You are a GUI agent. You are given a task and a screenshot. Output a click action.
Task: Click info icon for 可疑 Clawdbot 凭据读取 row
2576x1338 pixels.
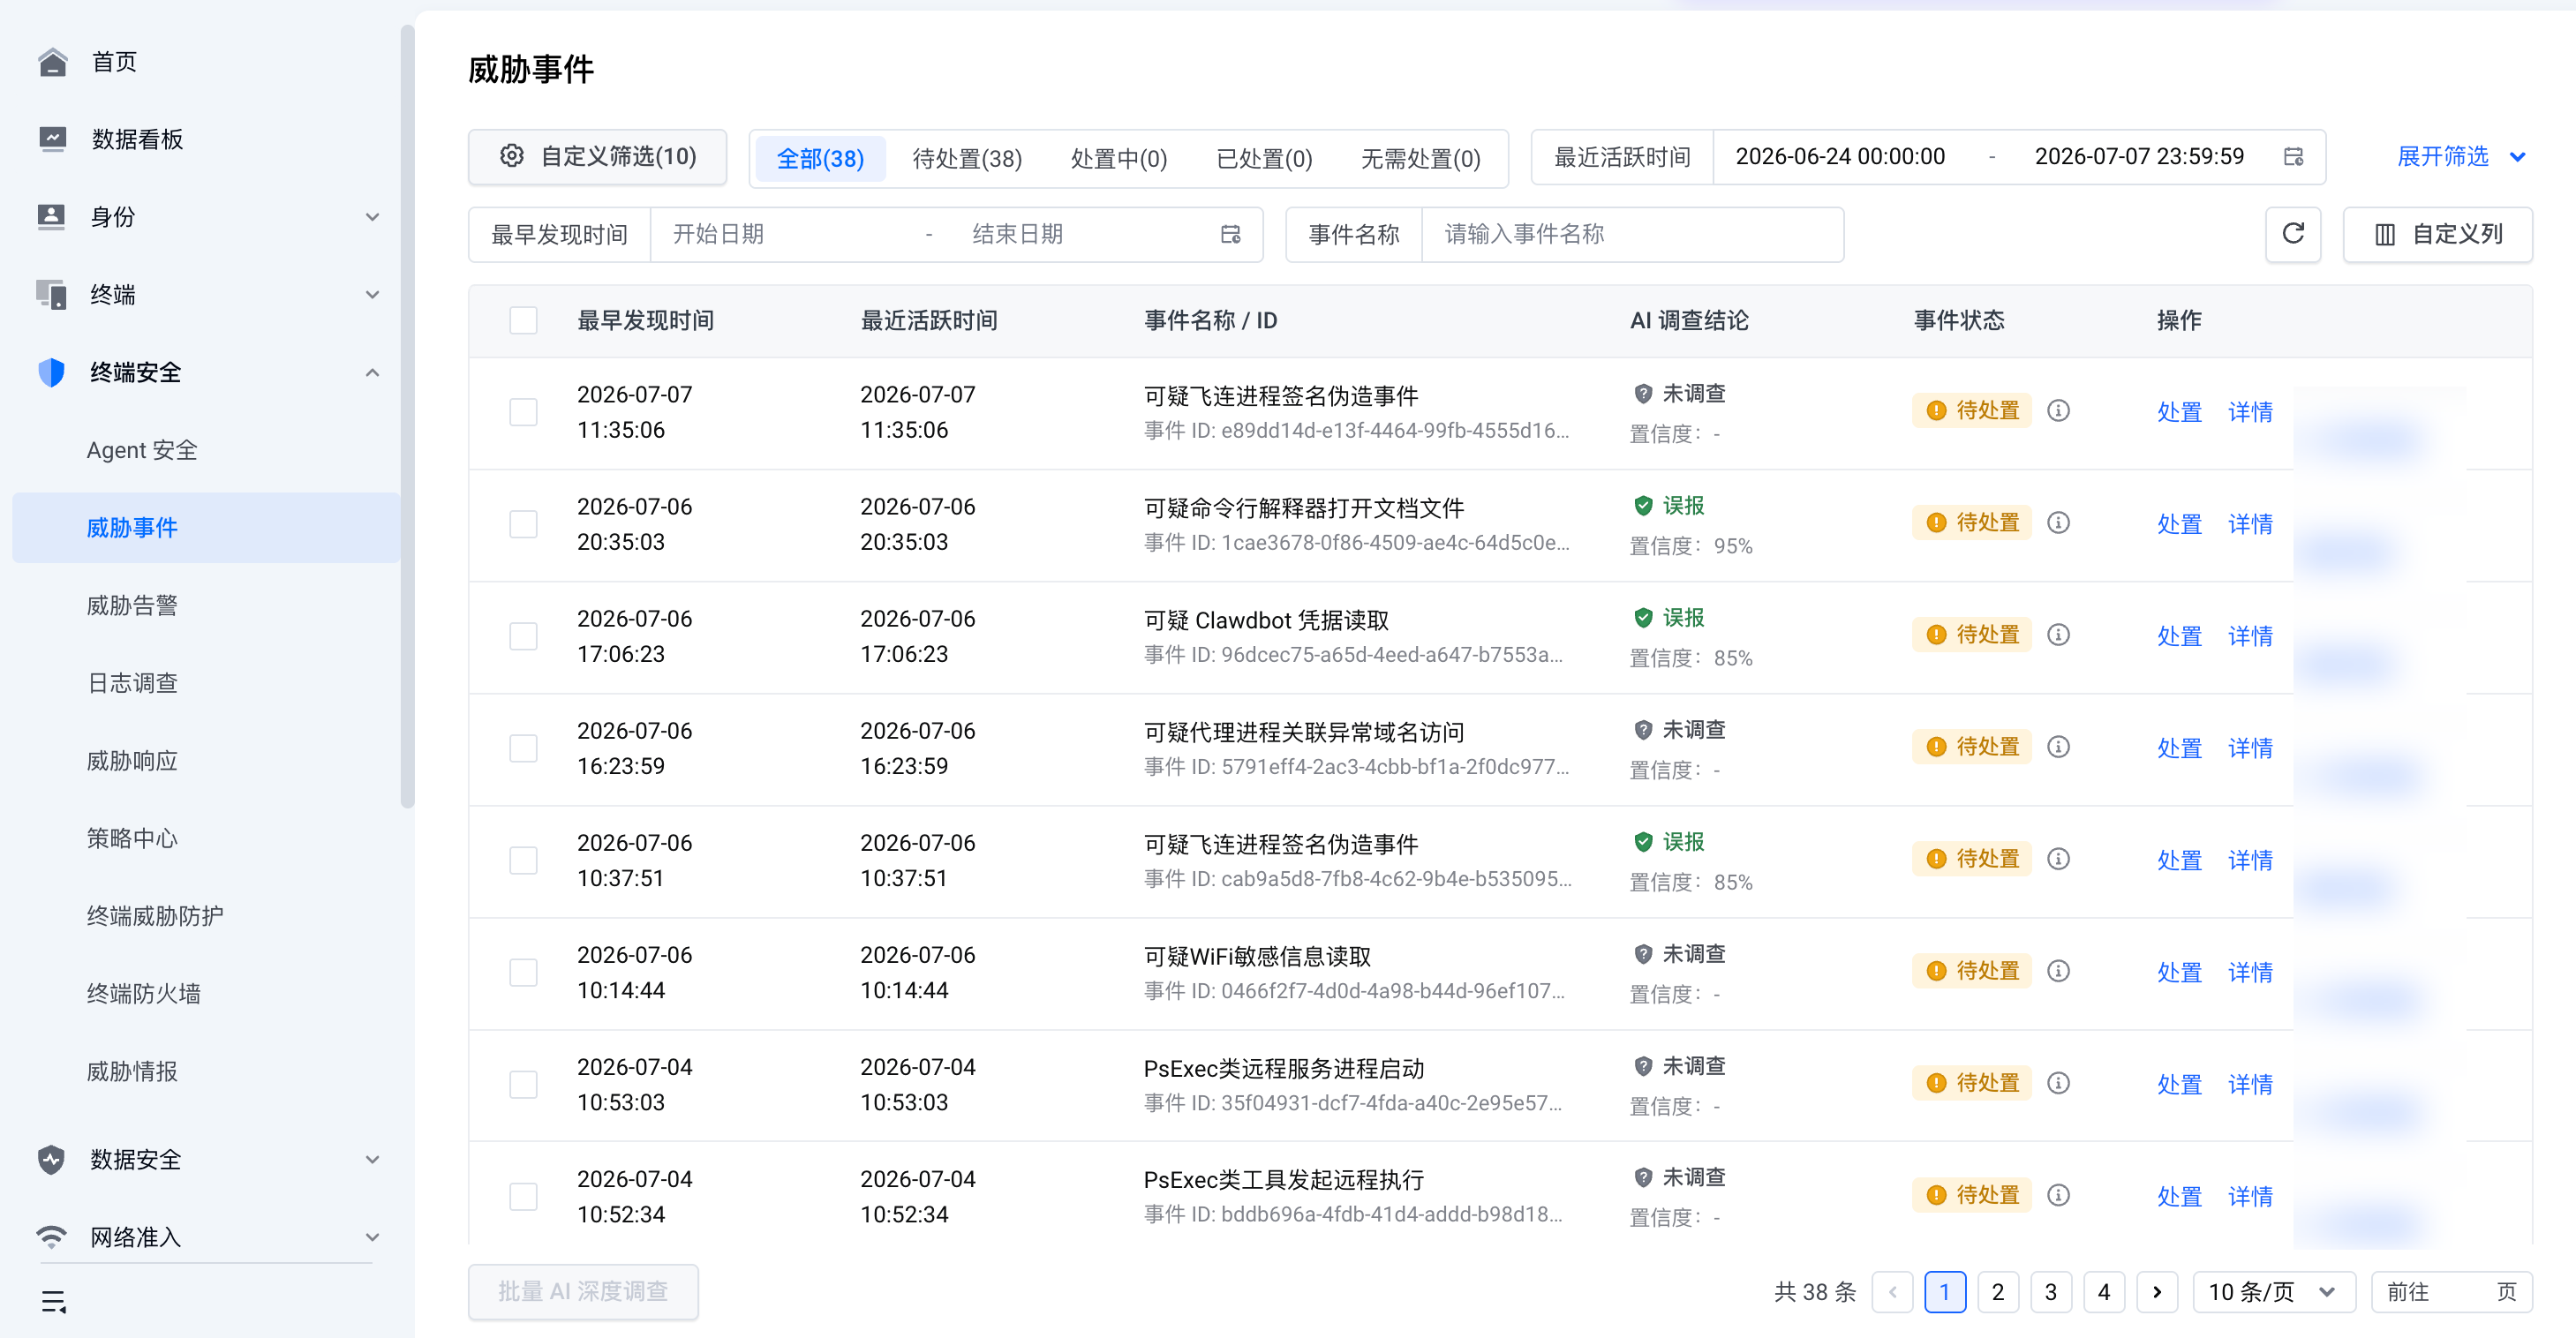(x=2058, y=635)
